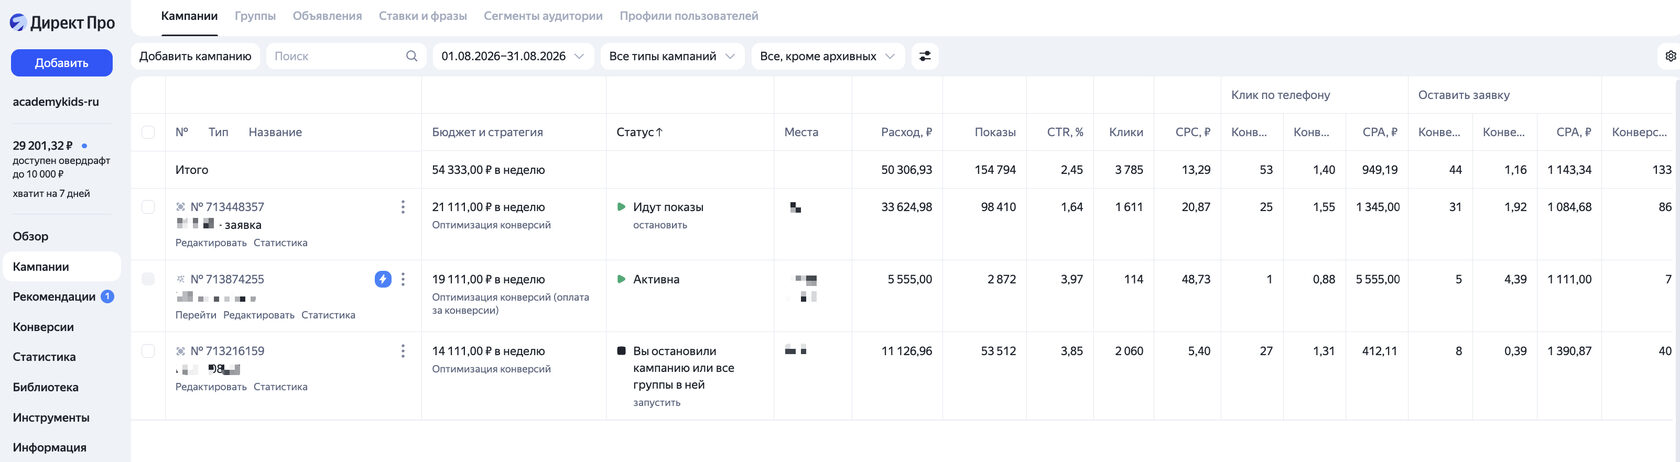Open the date range dropdown 01.08.2026–31.08.2026

513,56
